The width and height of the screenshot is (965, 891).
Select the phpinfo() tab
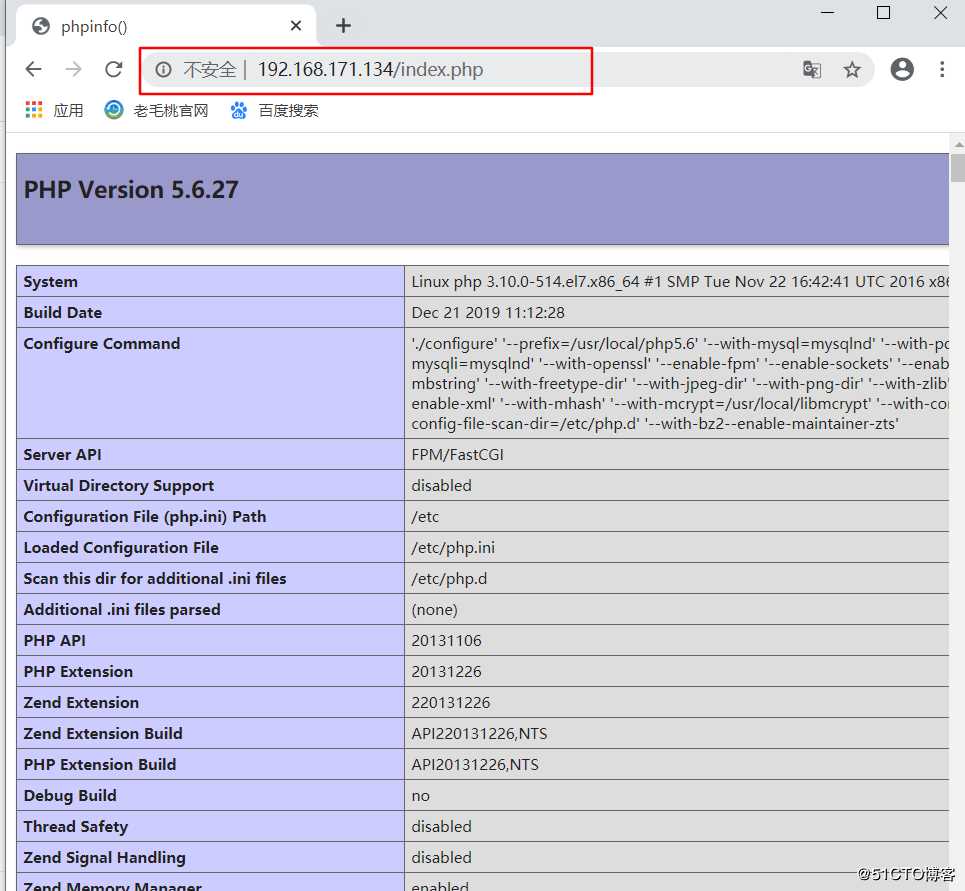(x=165, y=26)
